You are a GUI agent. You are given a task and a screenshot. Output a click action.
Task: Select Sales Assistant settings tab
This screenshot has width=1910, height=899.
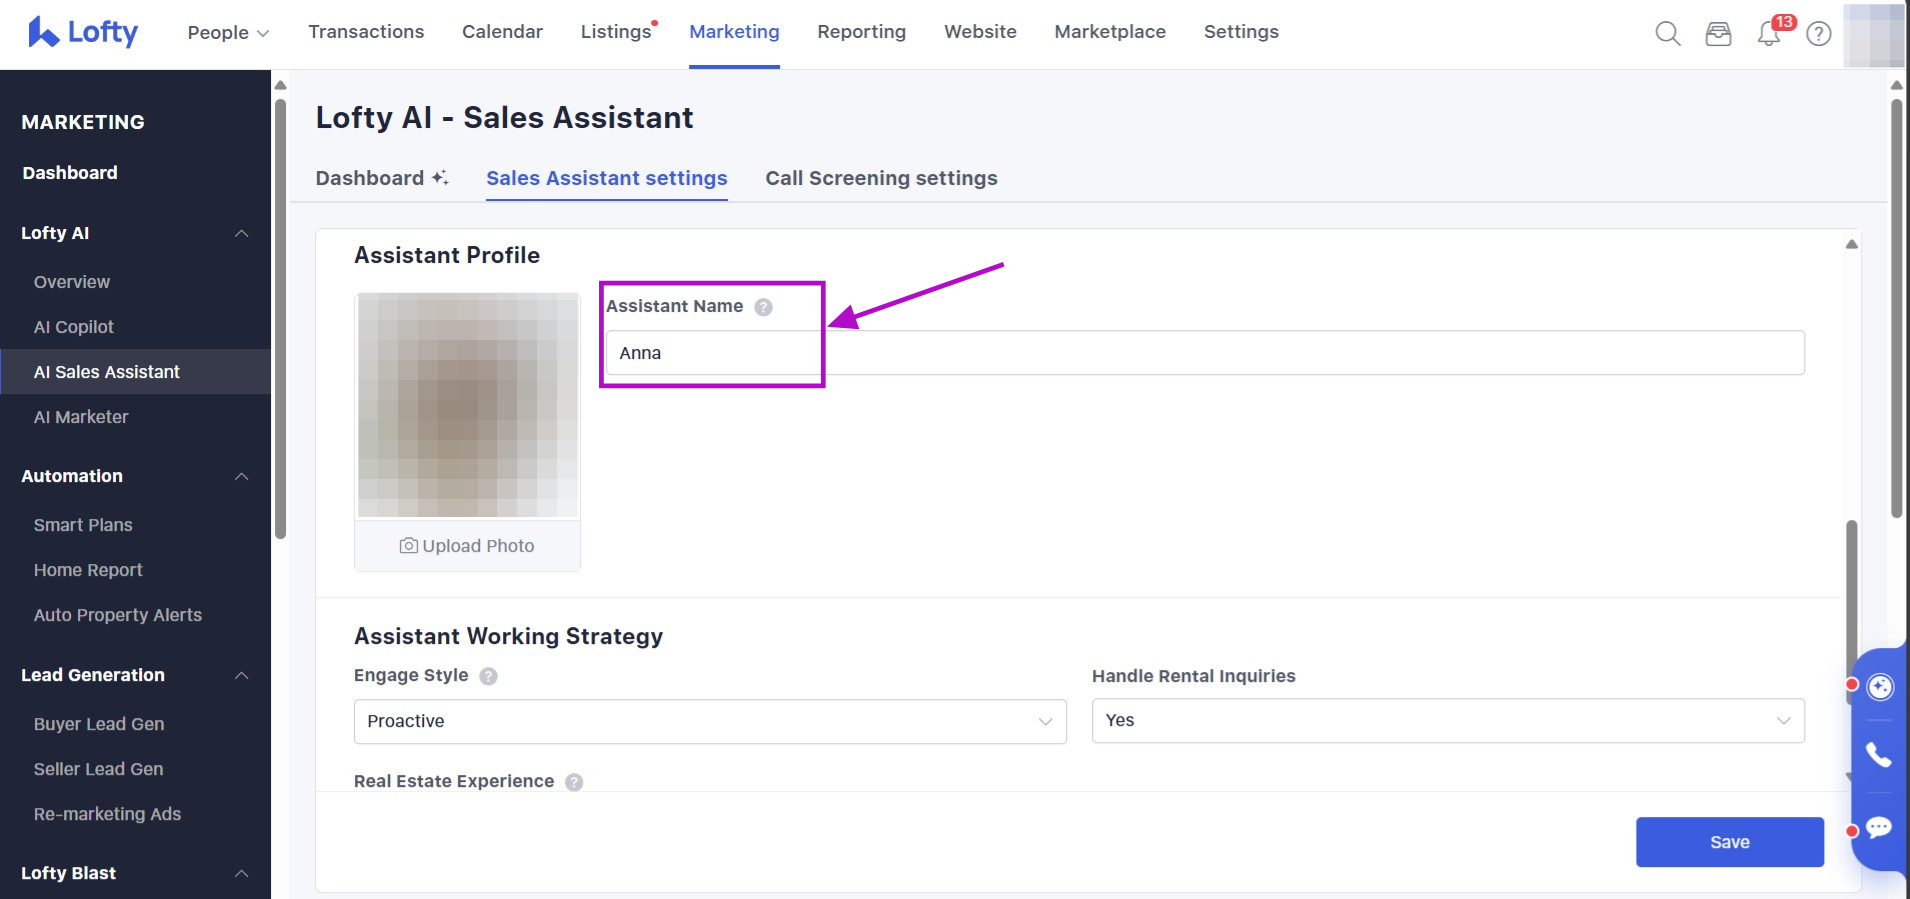606,178
